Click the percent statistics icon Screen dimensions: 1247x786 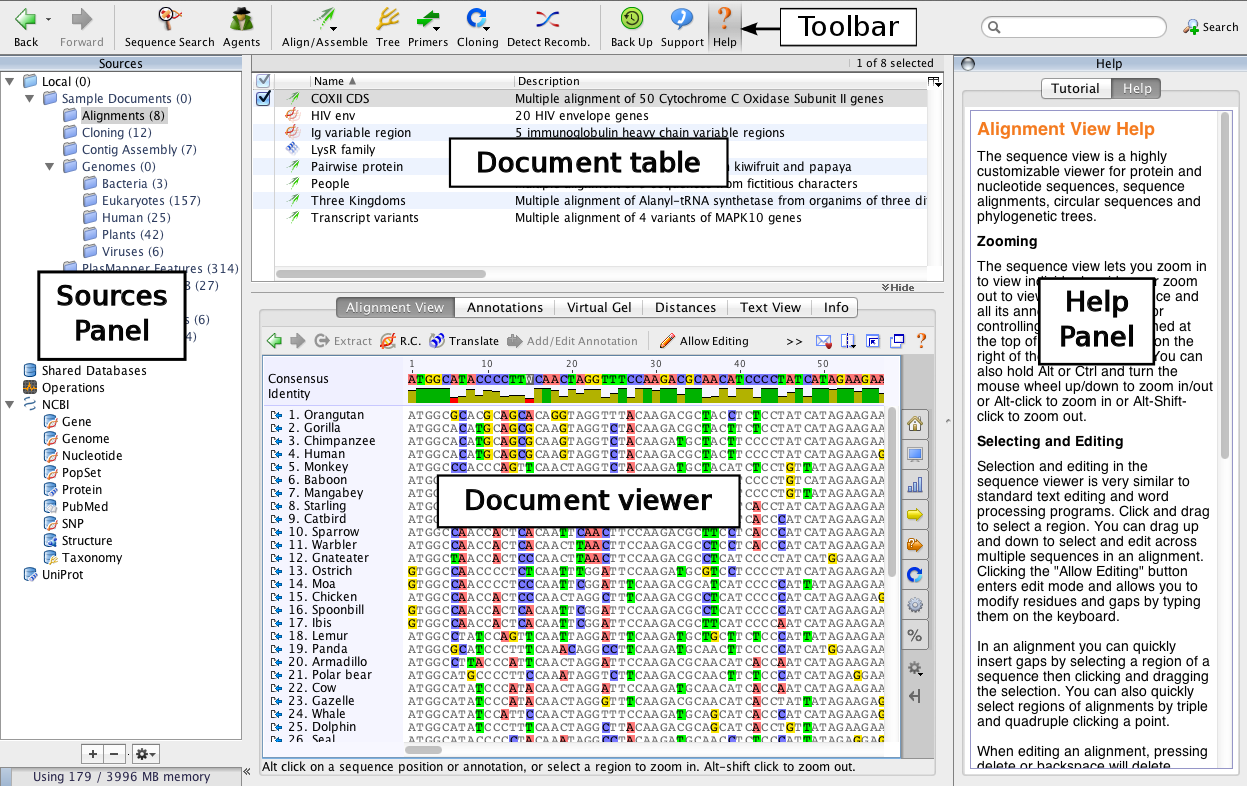(914, 635)
